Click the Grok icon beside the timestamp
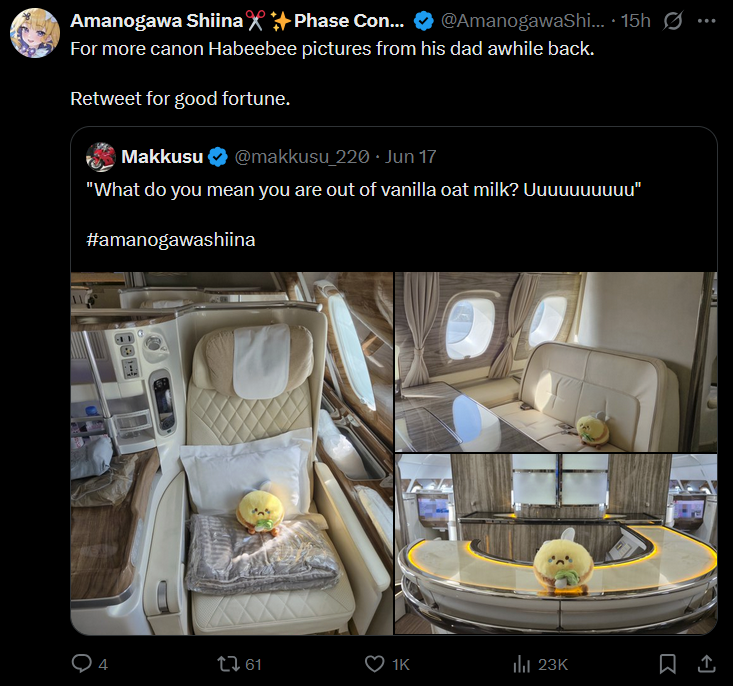The image size is (733, 686). pyautogui.click(x=673, y=20)
